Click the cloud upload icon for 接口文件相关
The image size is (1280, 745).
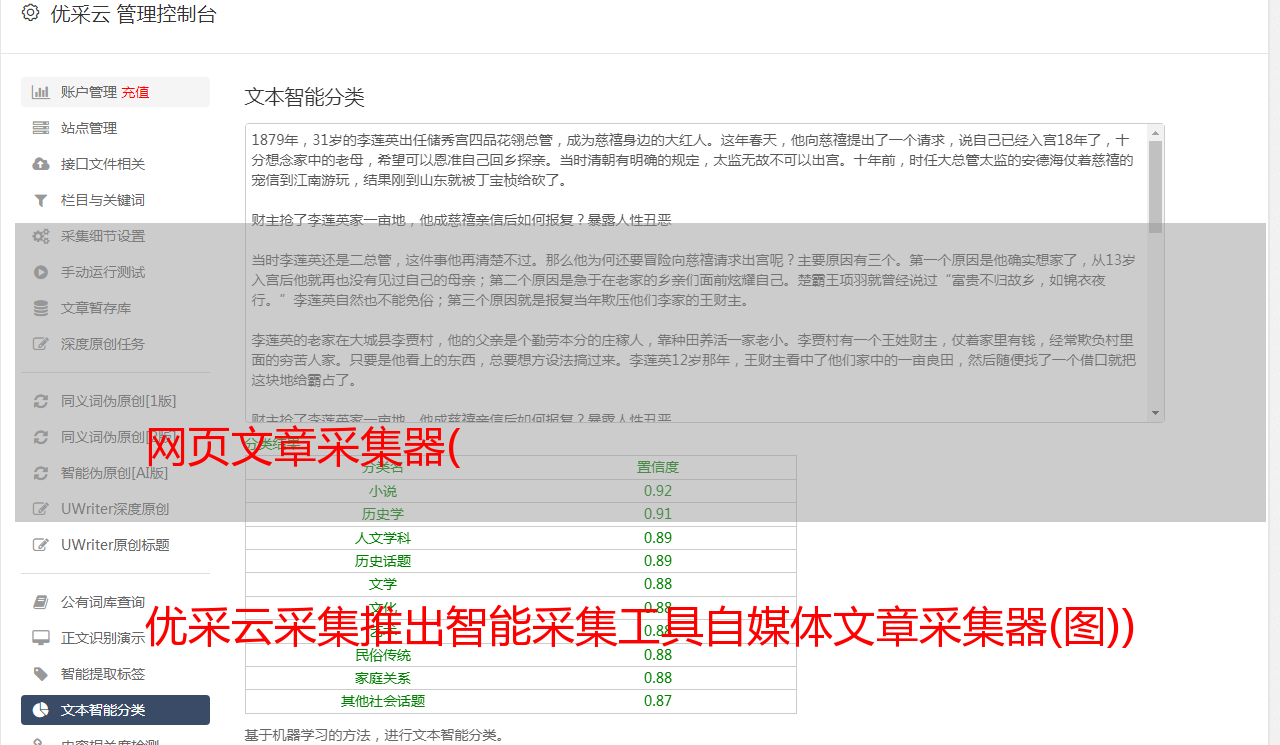41,164
